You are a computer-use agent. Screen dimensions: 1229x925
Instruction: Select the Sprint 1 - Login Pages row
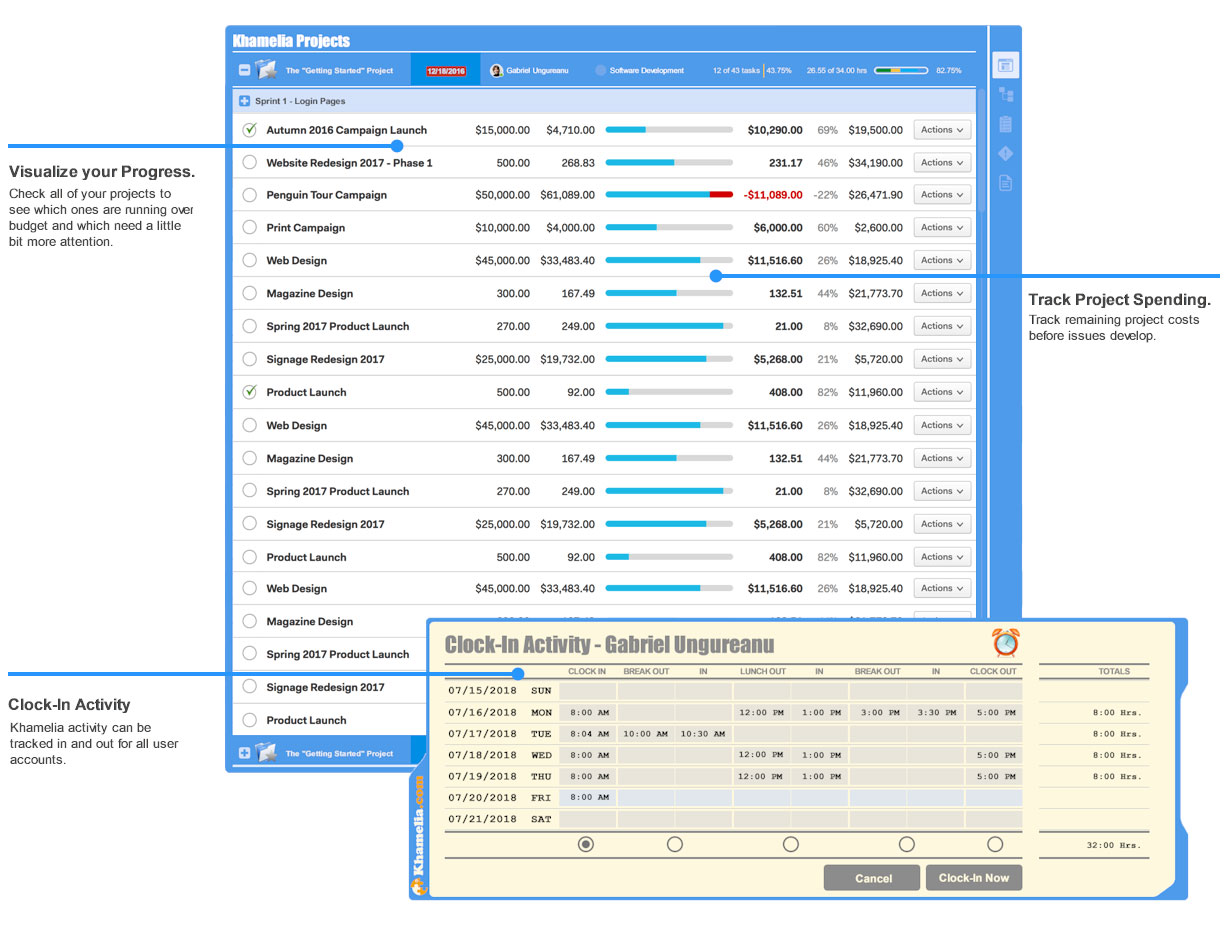604,101
